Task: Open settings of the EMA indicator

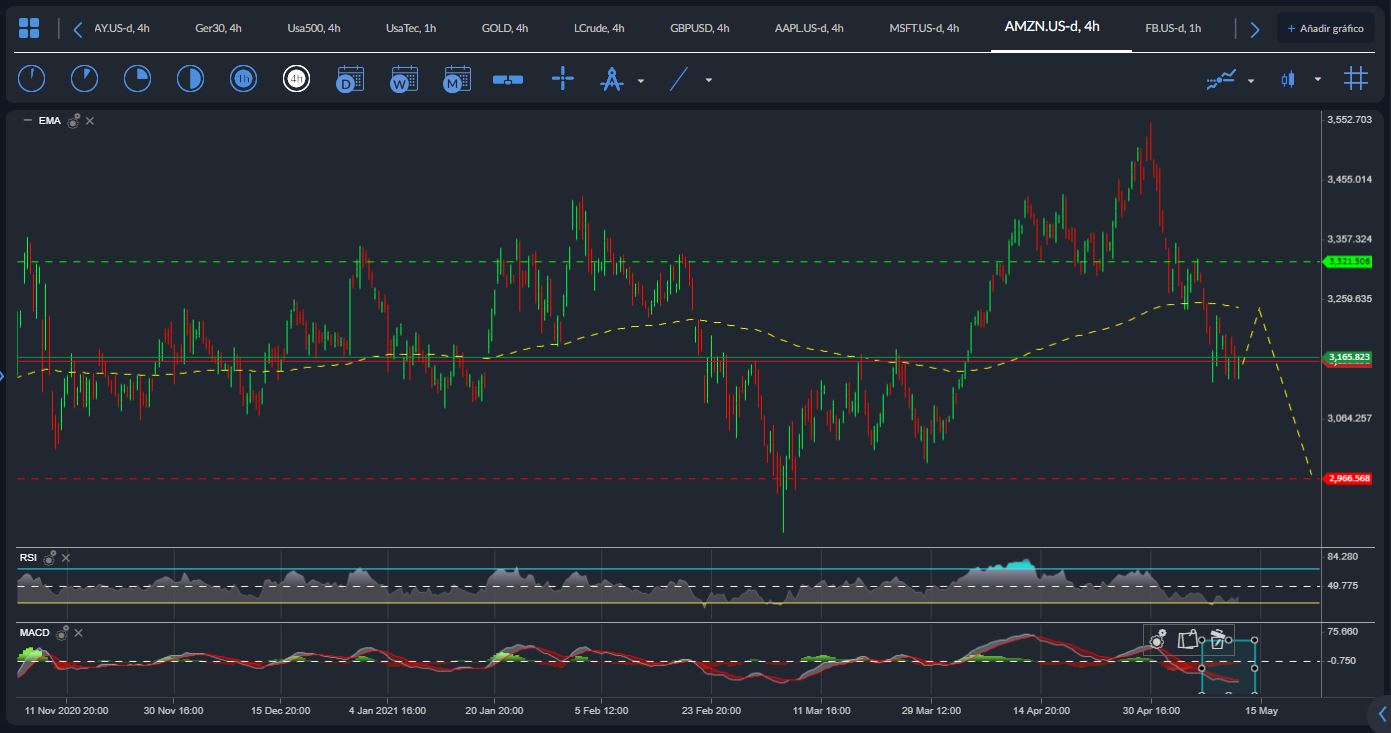Action: tap(71, 120)
